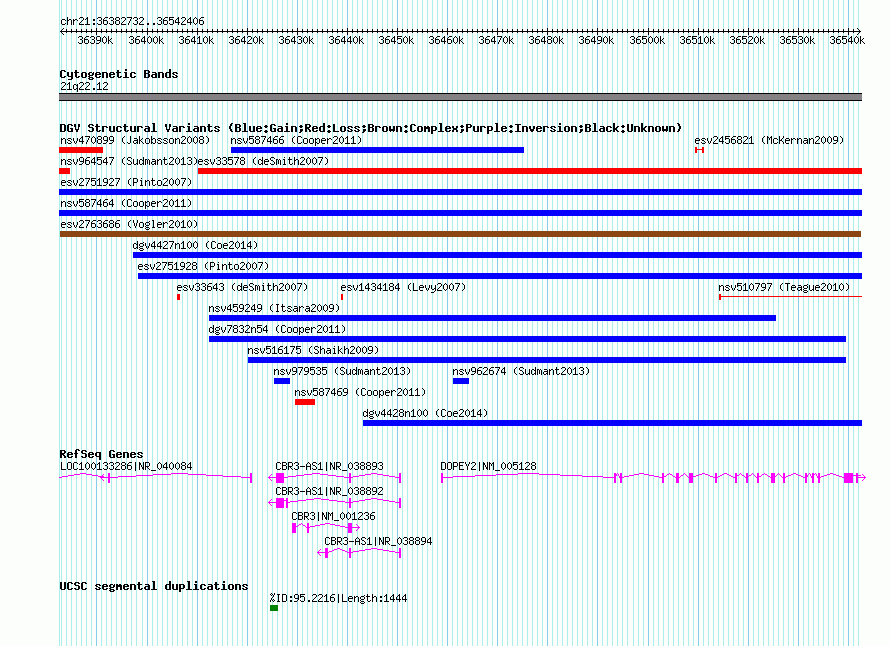Open gene CBR3-AS1|NR_038893 label
The width and height of the screenshot is (890, 646).
[329, 467]
